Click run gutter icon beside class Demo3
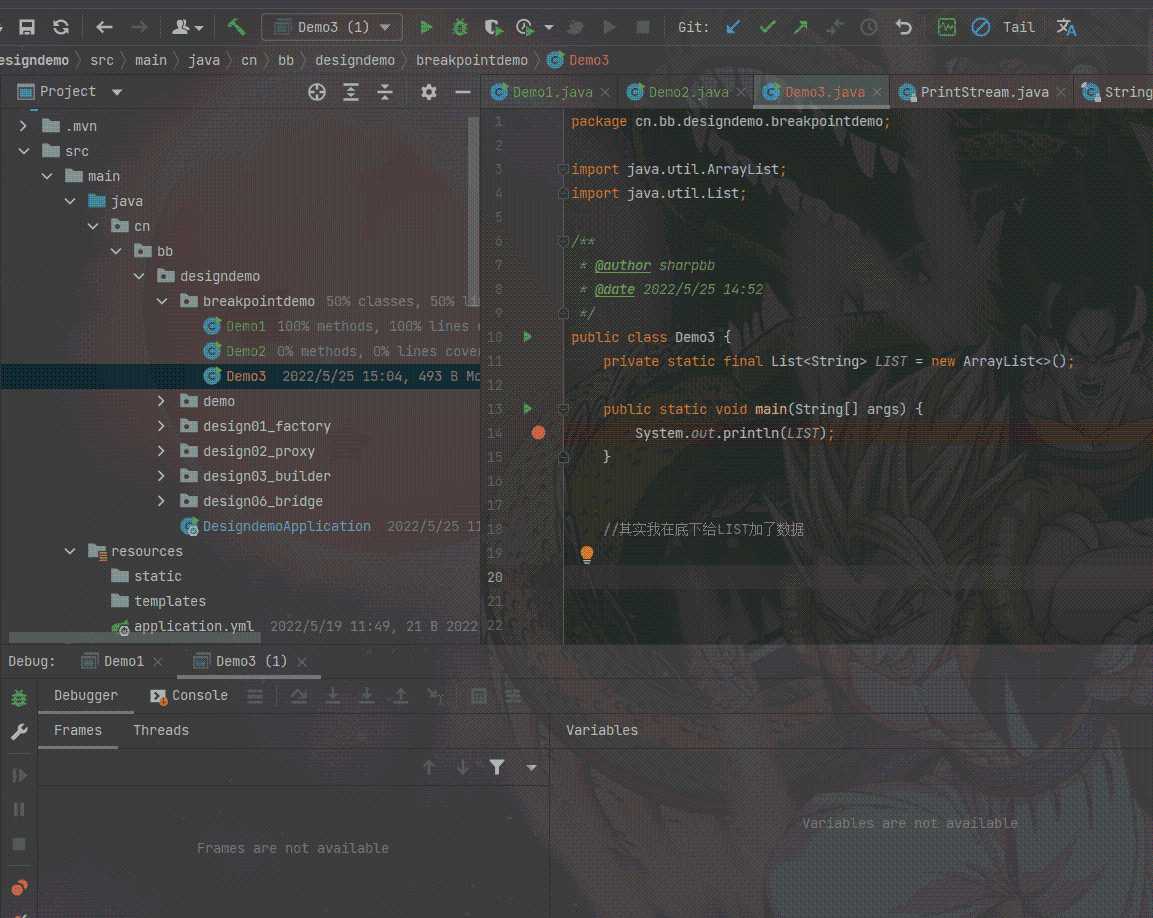This screenshot has height=918, width=1153. point(527,337)
